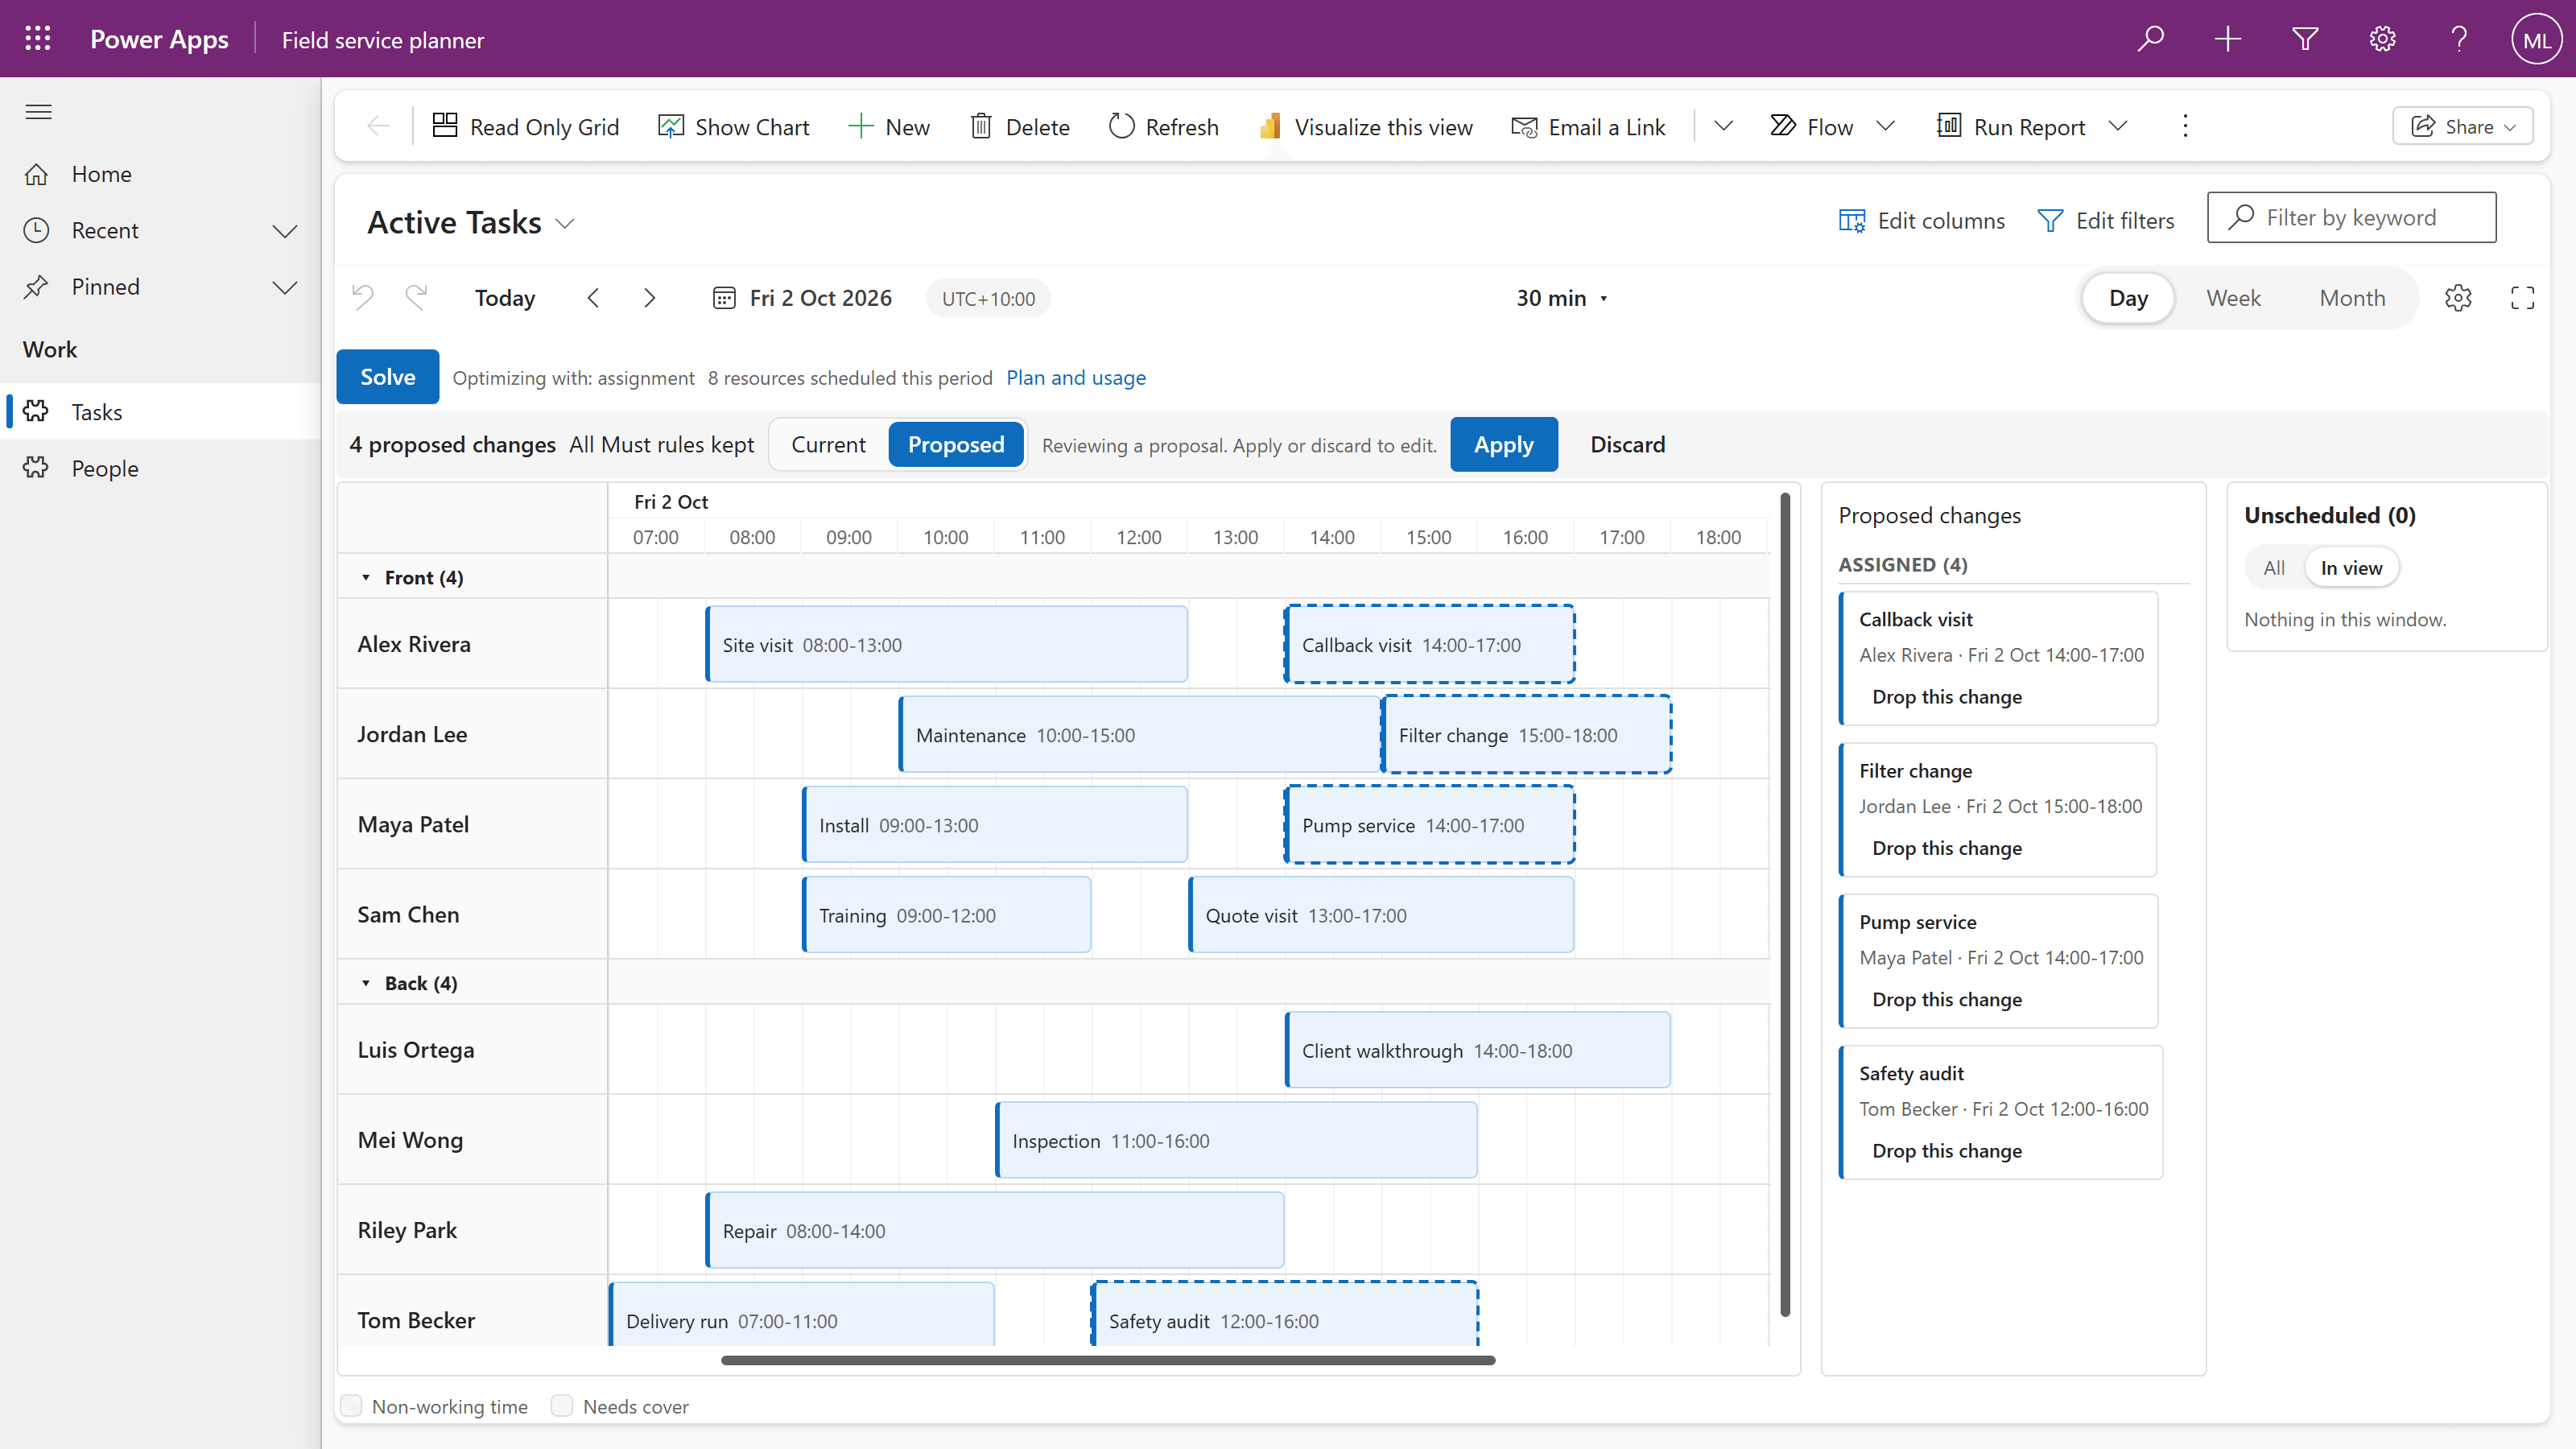Click the redo arrow icon
The image size is (2576, 1449).
click(x=416, y=297)
